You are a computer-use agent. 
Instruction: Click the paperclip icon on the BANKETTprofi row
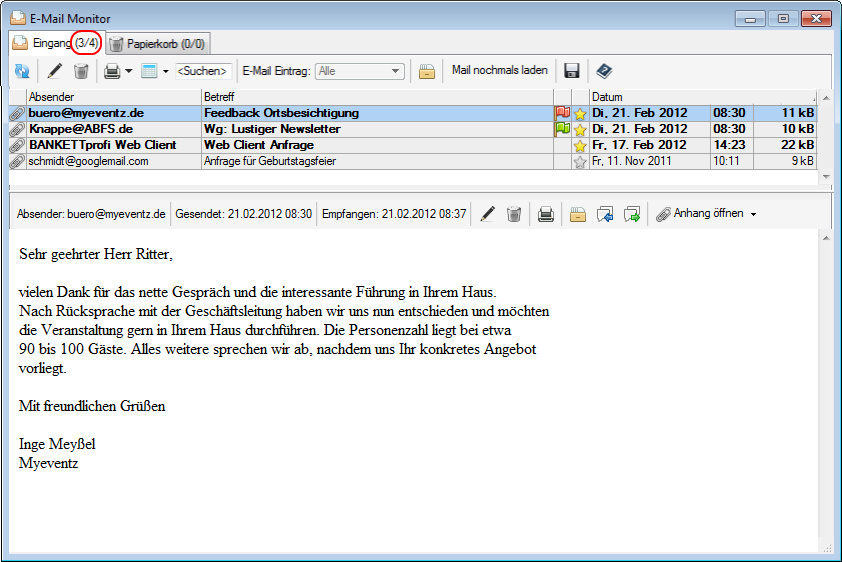click(x=17, y=145)
